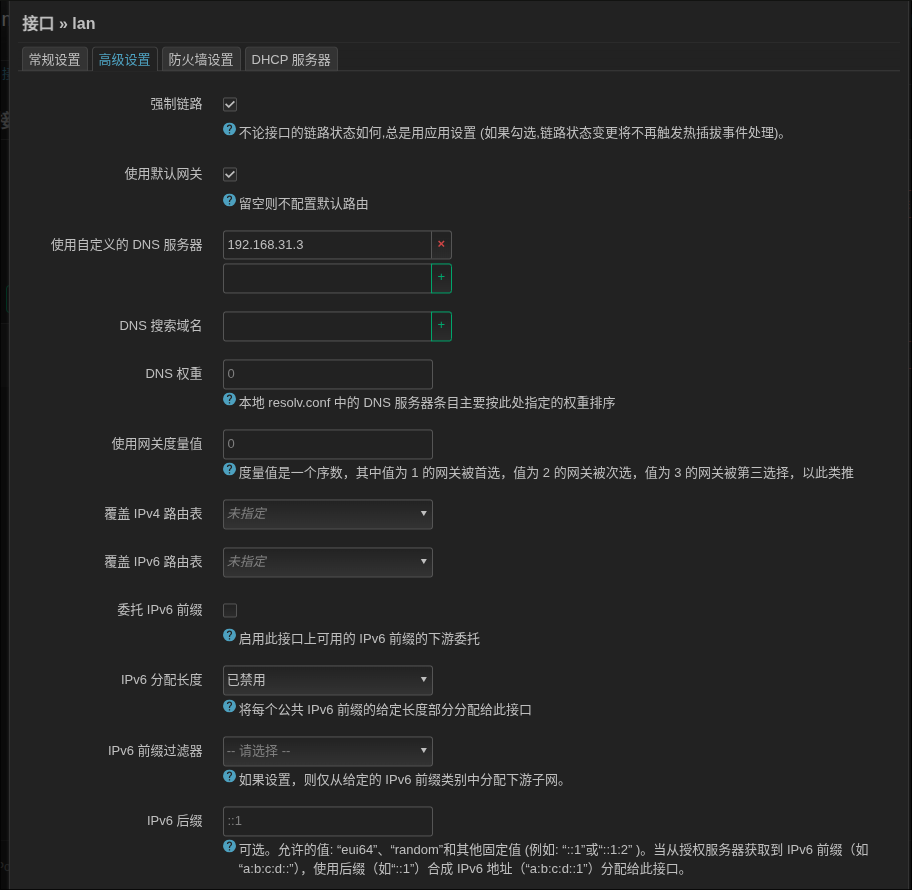Click help icon under 使用网关度量值 field
This screenshot has width=912, height=890.
point(229,470)
